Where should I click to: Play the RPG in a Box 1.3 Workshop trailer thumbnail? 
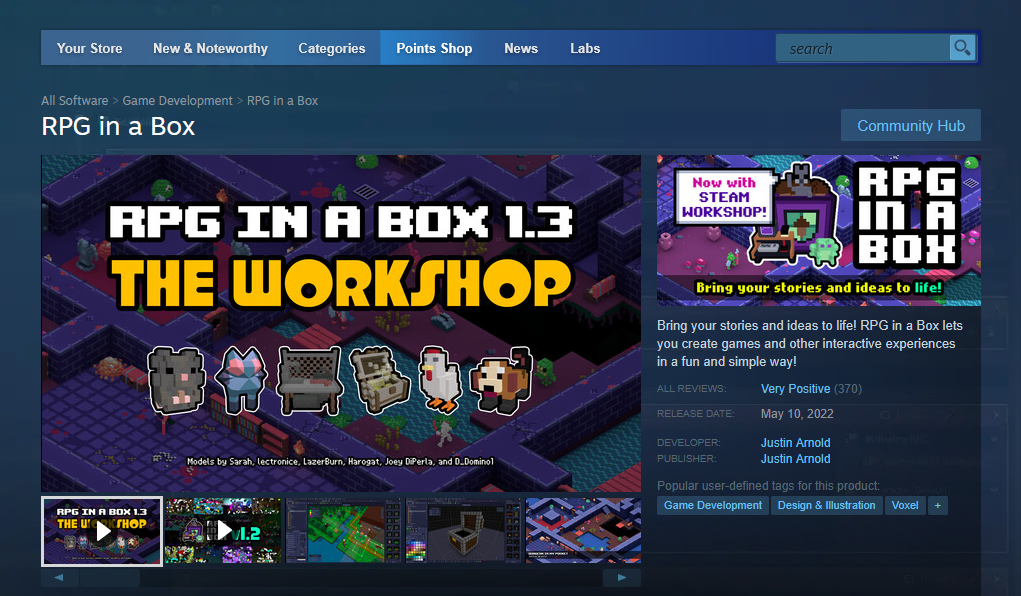tap(102, 531)
